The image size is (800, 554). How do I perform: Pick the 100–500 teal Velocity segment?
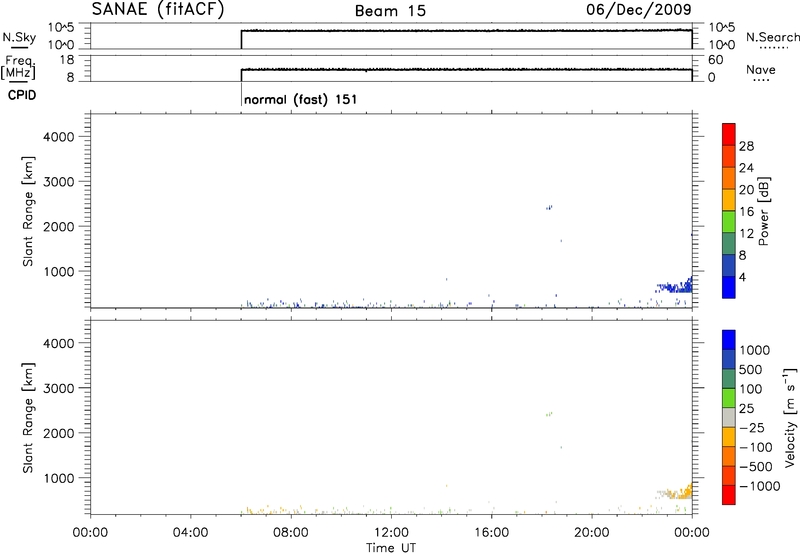(729, 379)
